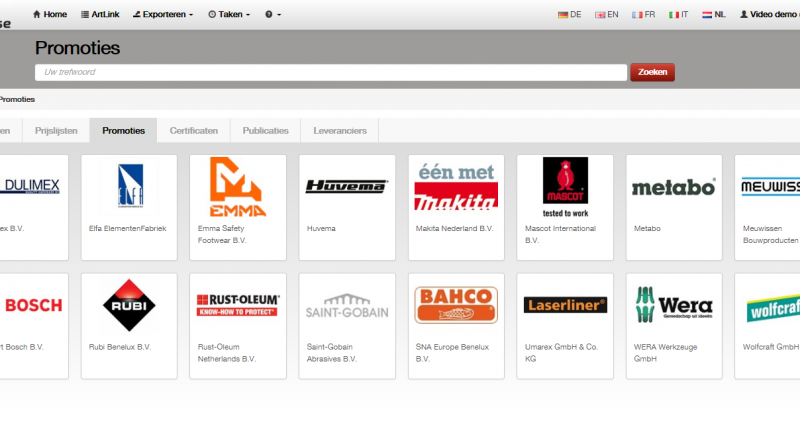
Task: Click 'Rust-Oleum Netherlands B.V.' text
Action: click(227, 353)
